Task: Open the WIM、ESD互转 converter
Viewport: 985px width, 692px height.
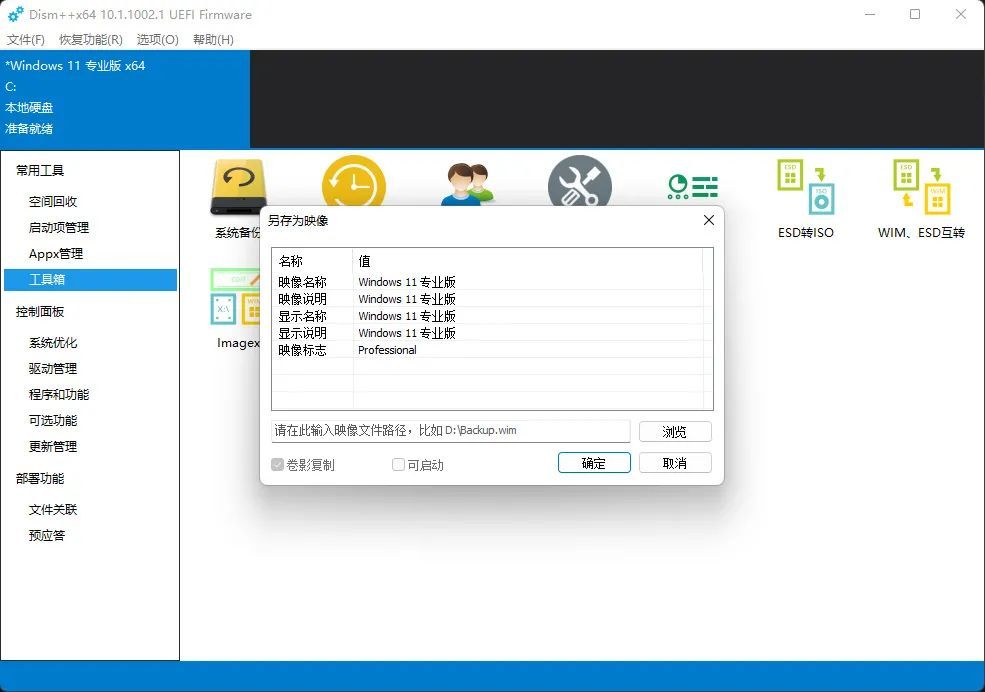Action: tap(920, 185)
